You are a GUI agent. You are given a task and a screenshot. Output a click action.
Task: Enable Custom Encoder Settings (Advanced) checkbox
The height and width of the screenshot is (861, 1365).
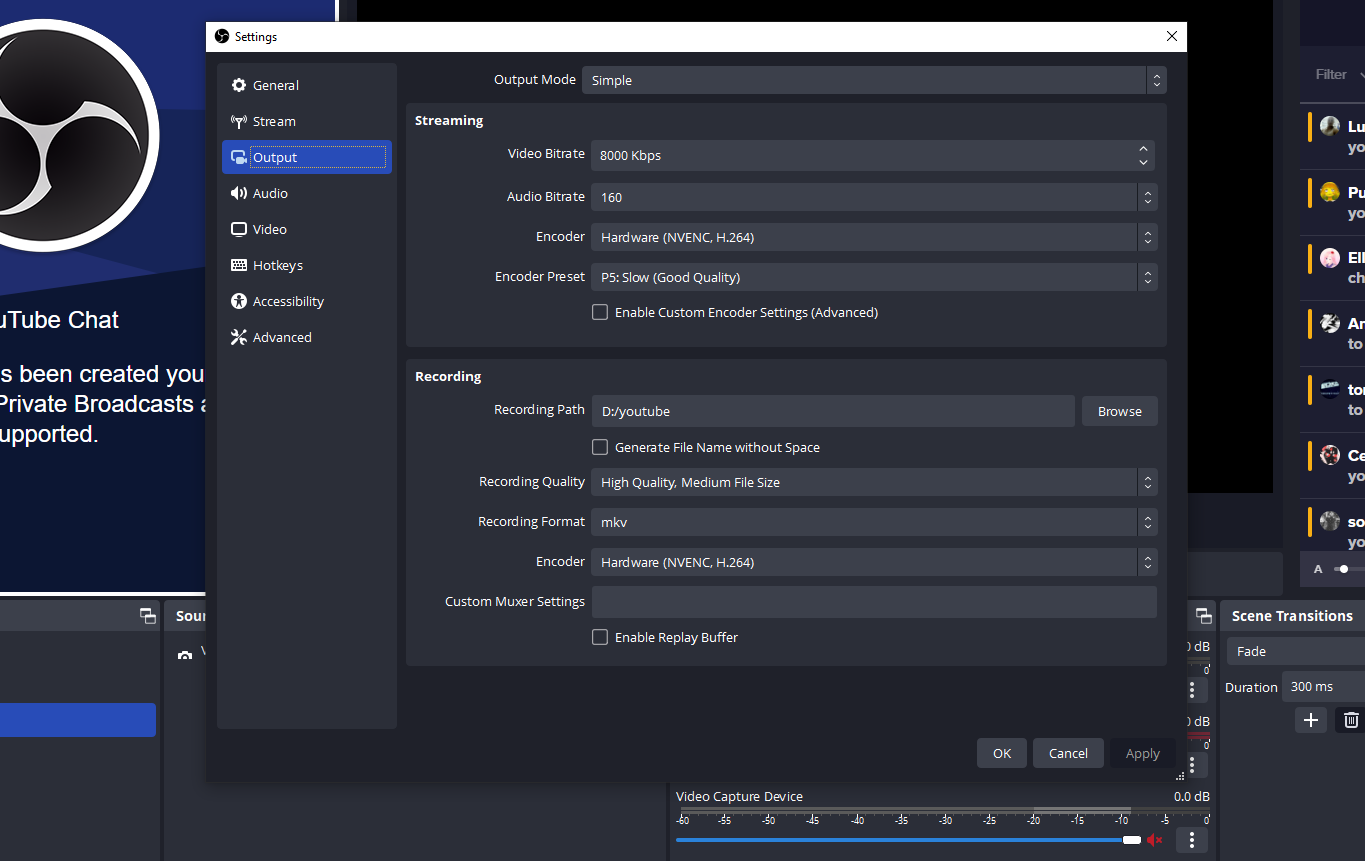pyautogui.click(x=600, y=312)
